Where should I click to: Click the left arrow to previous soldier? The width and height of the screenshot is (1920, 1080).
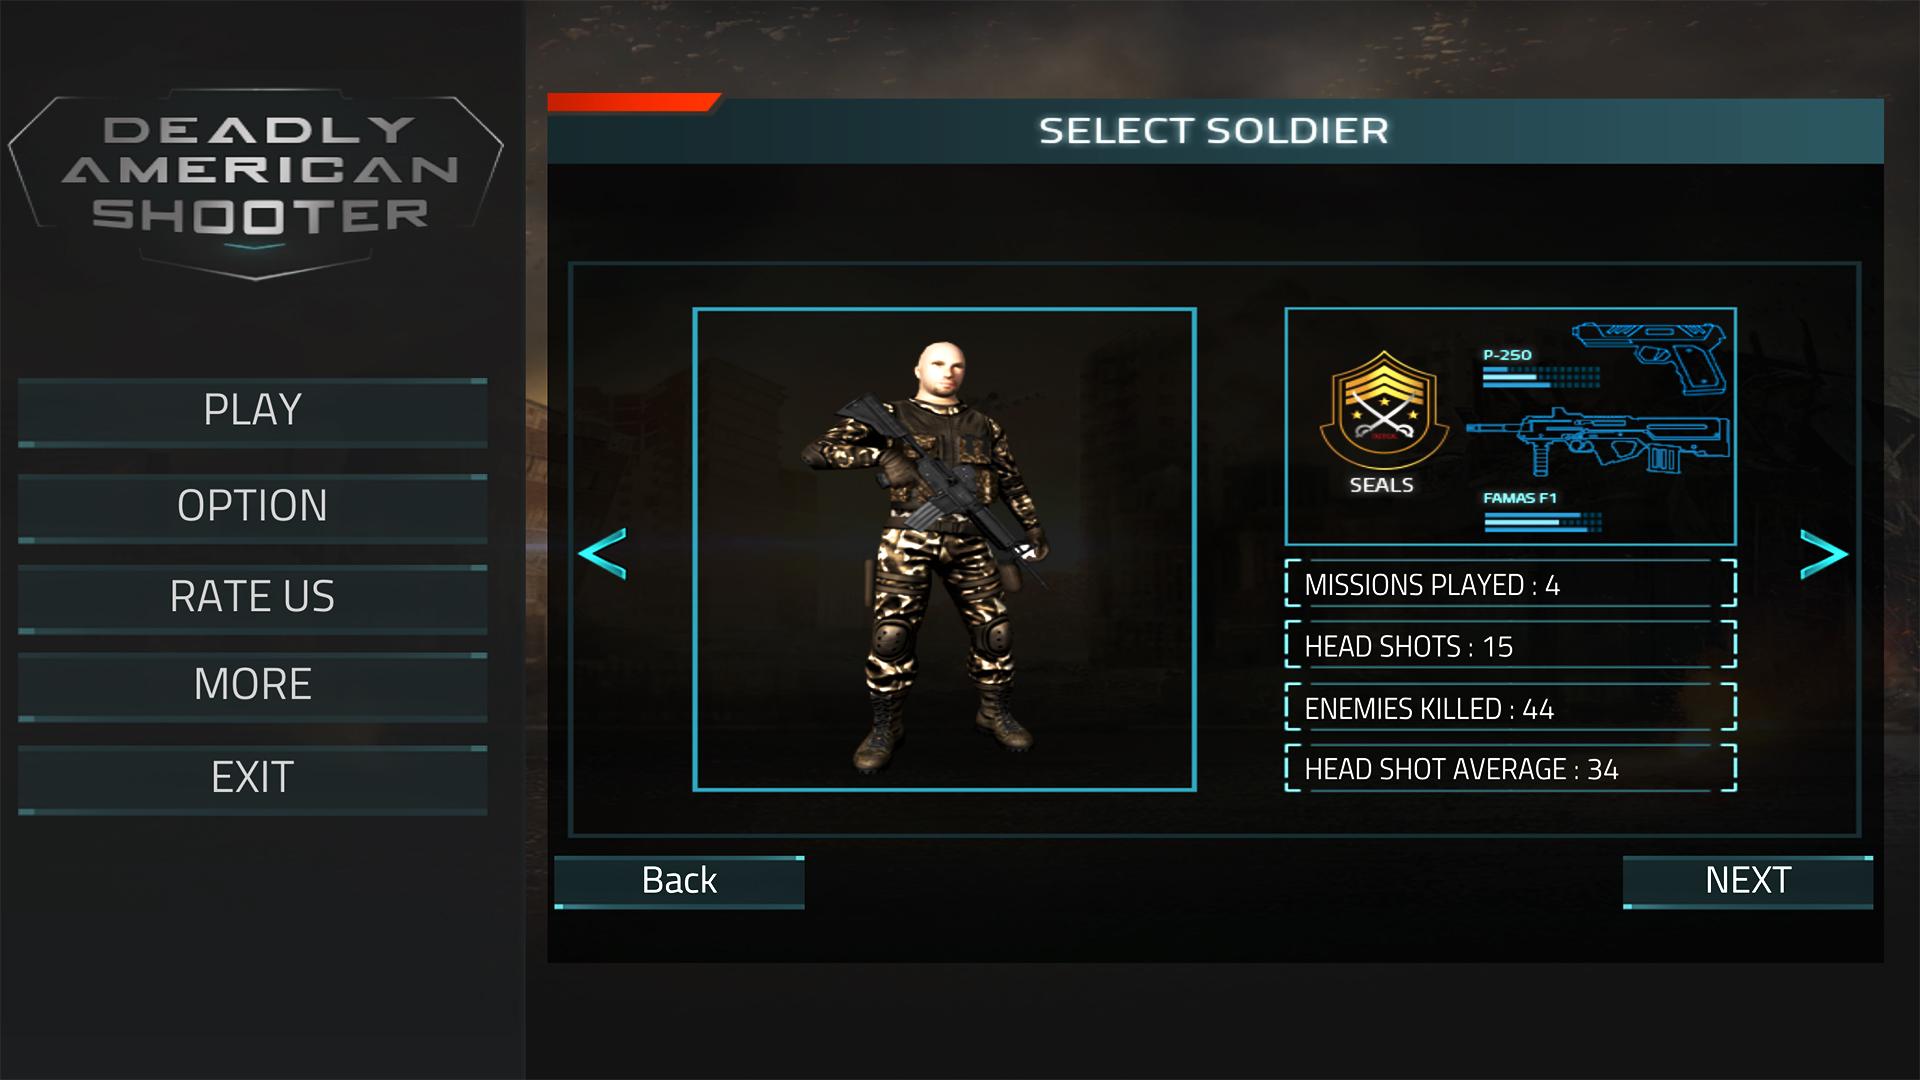click(x=602, y=553)
